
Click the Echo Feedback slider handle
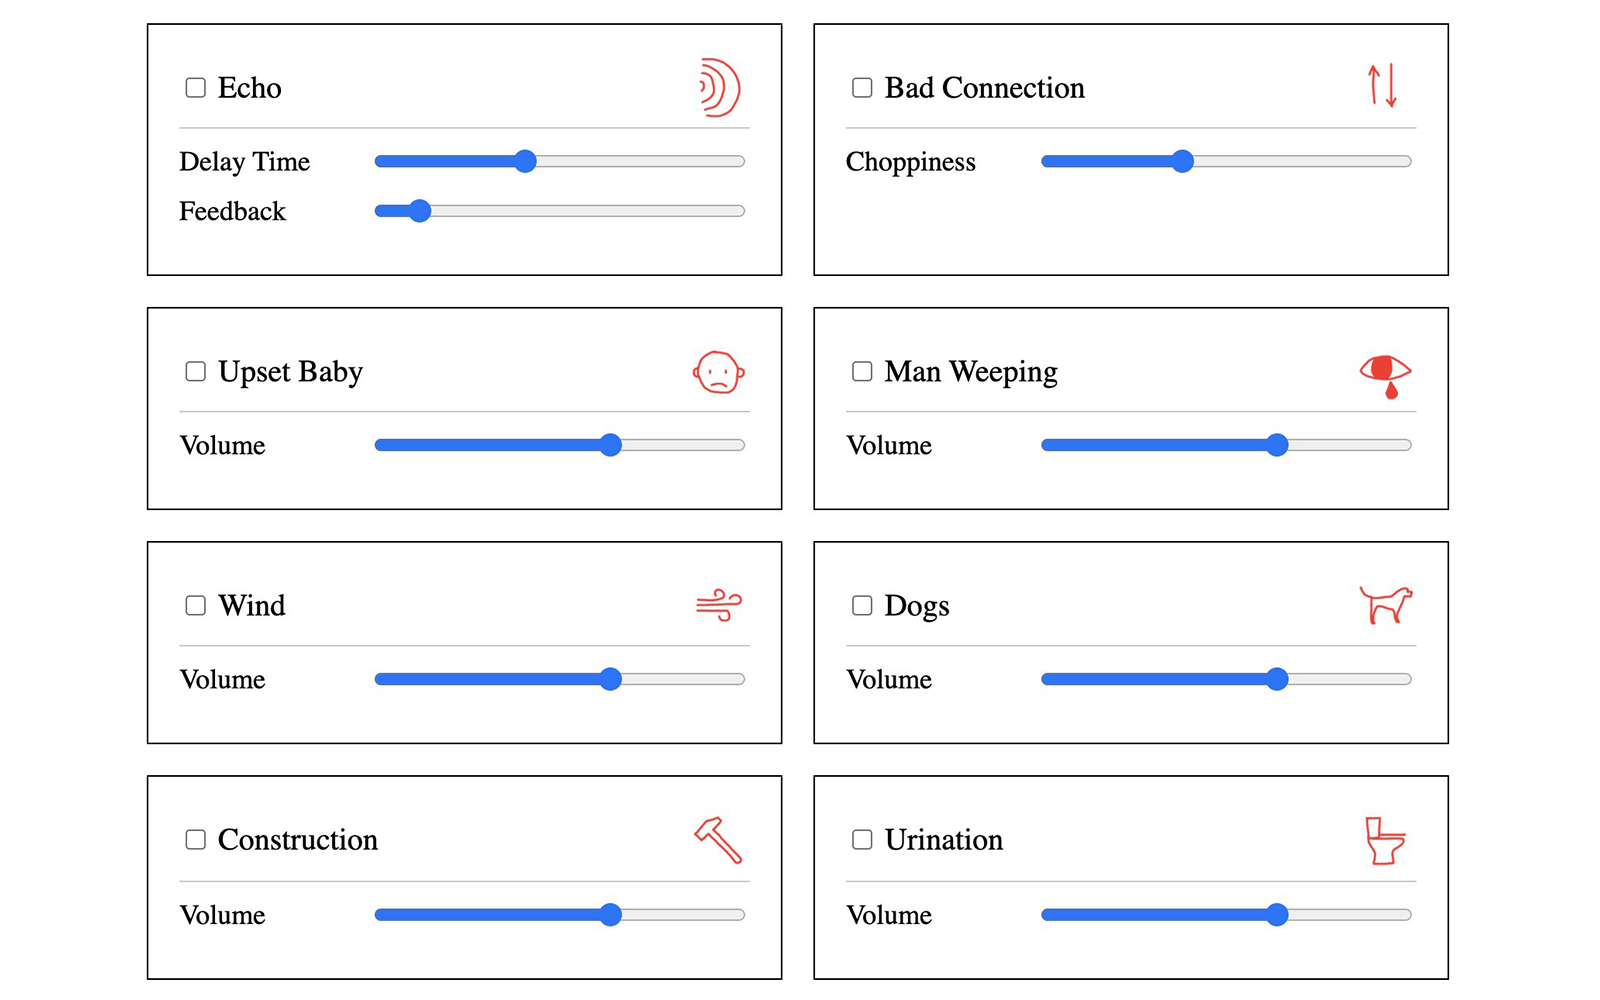click(x=420, y=211)
